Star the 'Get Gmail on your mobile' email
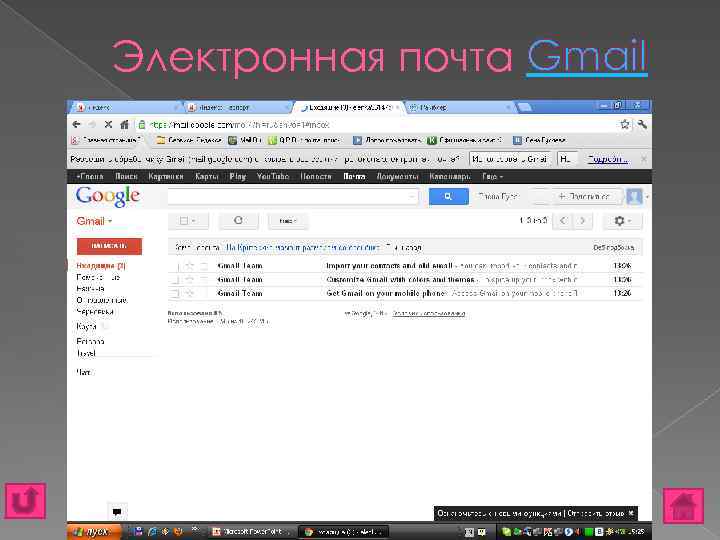720x540 pixels. click(189, 293)
